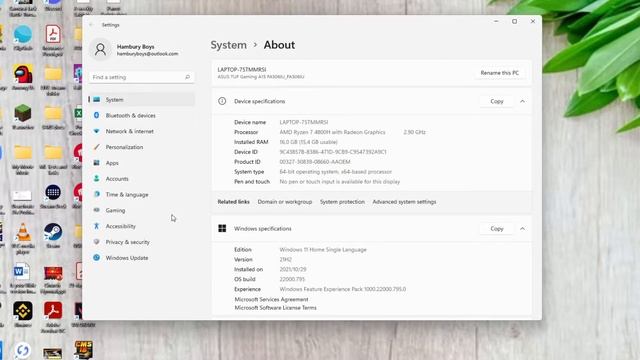Open Advanced system settings link

(404, 202)
